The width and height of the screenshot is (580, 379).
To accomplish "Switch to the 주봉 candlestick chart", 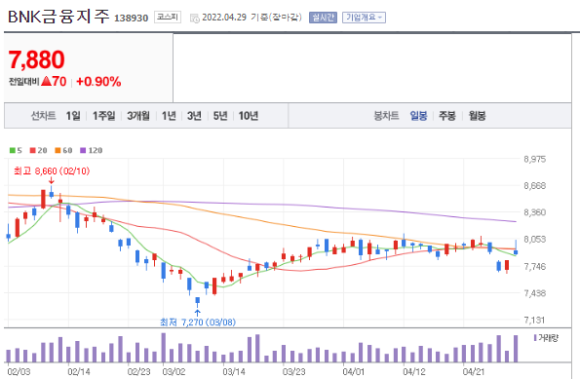I will (x=447, y=116).
